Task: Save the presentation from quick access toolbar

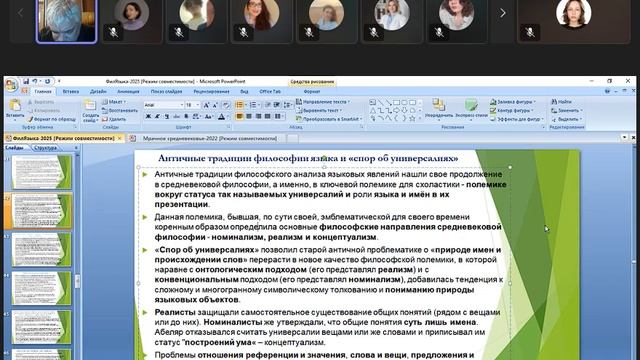Action: (26, 82)
